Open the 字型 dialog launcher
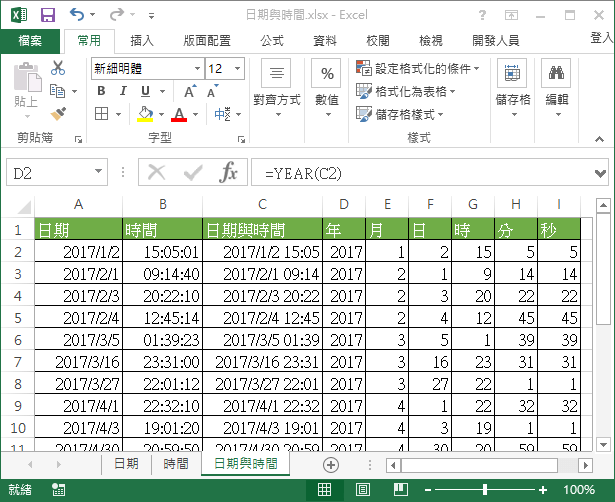Viewport: 615px width, 502px height. tap(241, 139)
